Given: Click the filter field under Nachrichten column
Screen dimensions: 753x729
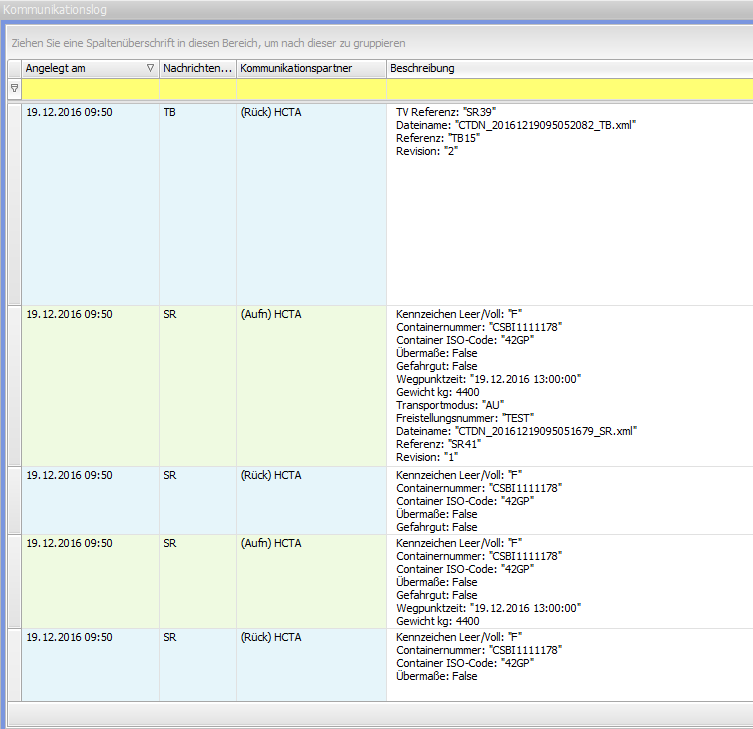Looking at the screenshot, I should coord(197,89).
